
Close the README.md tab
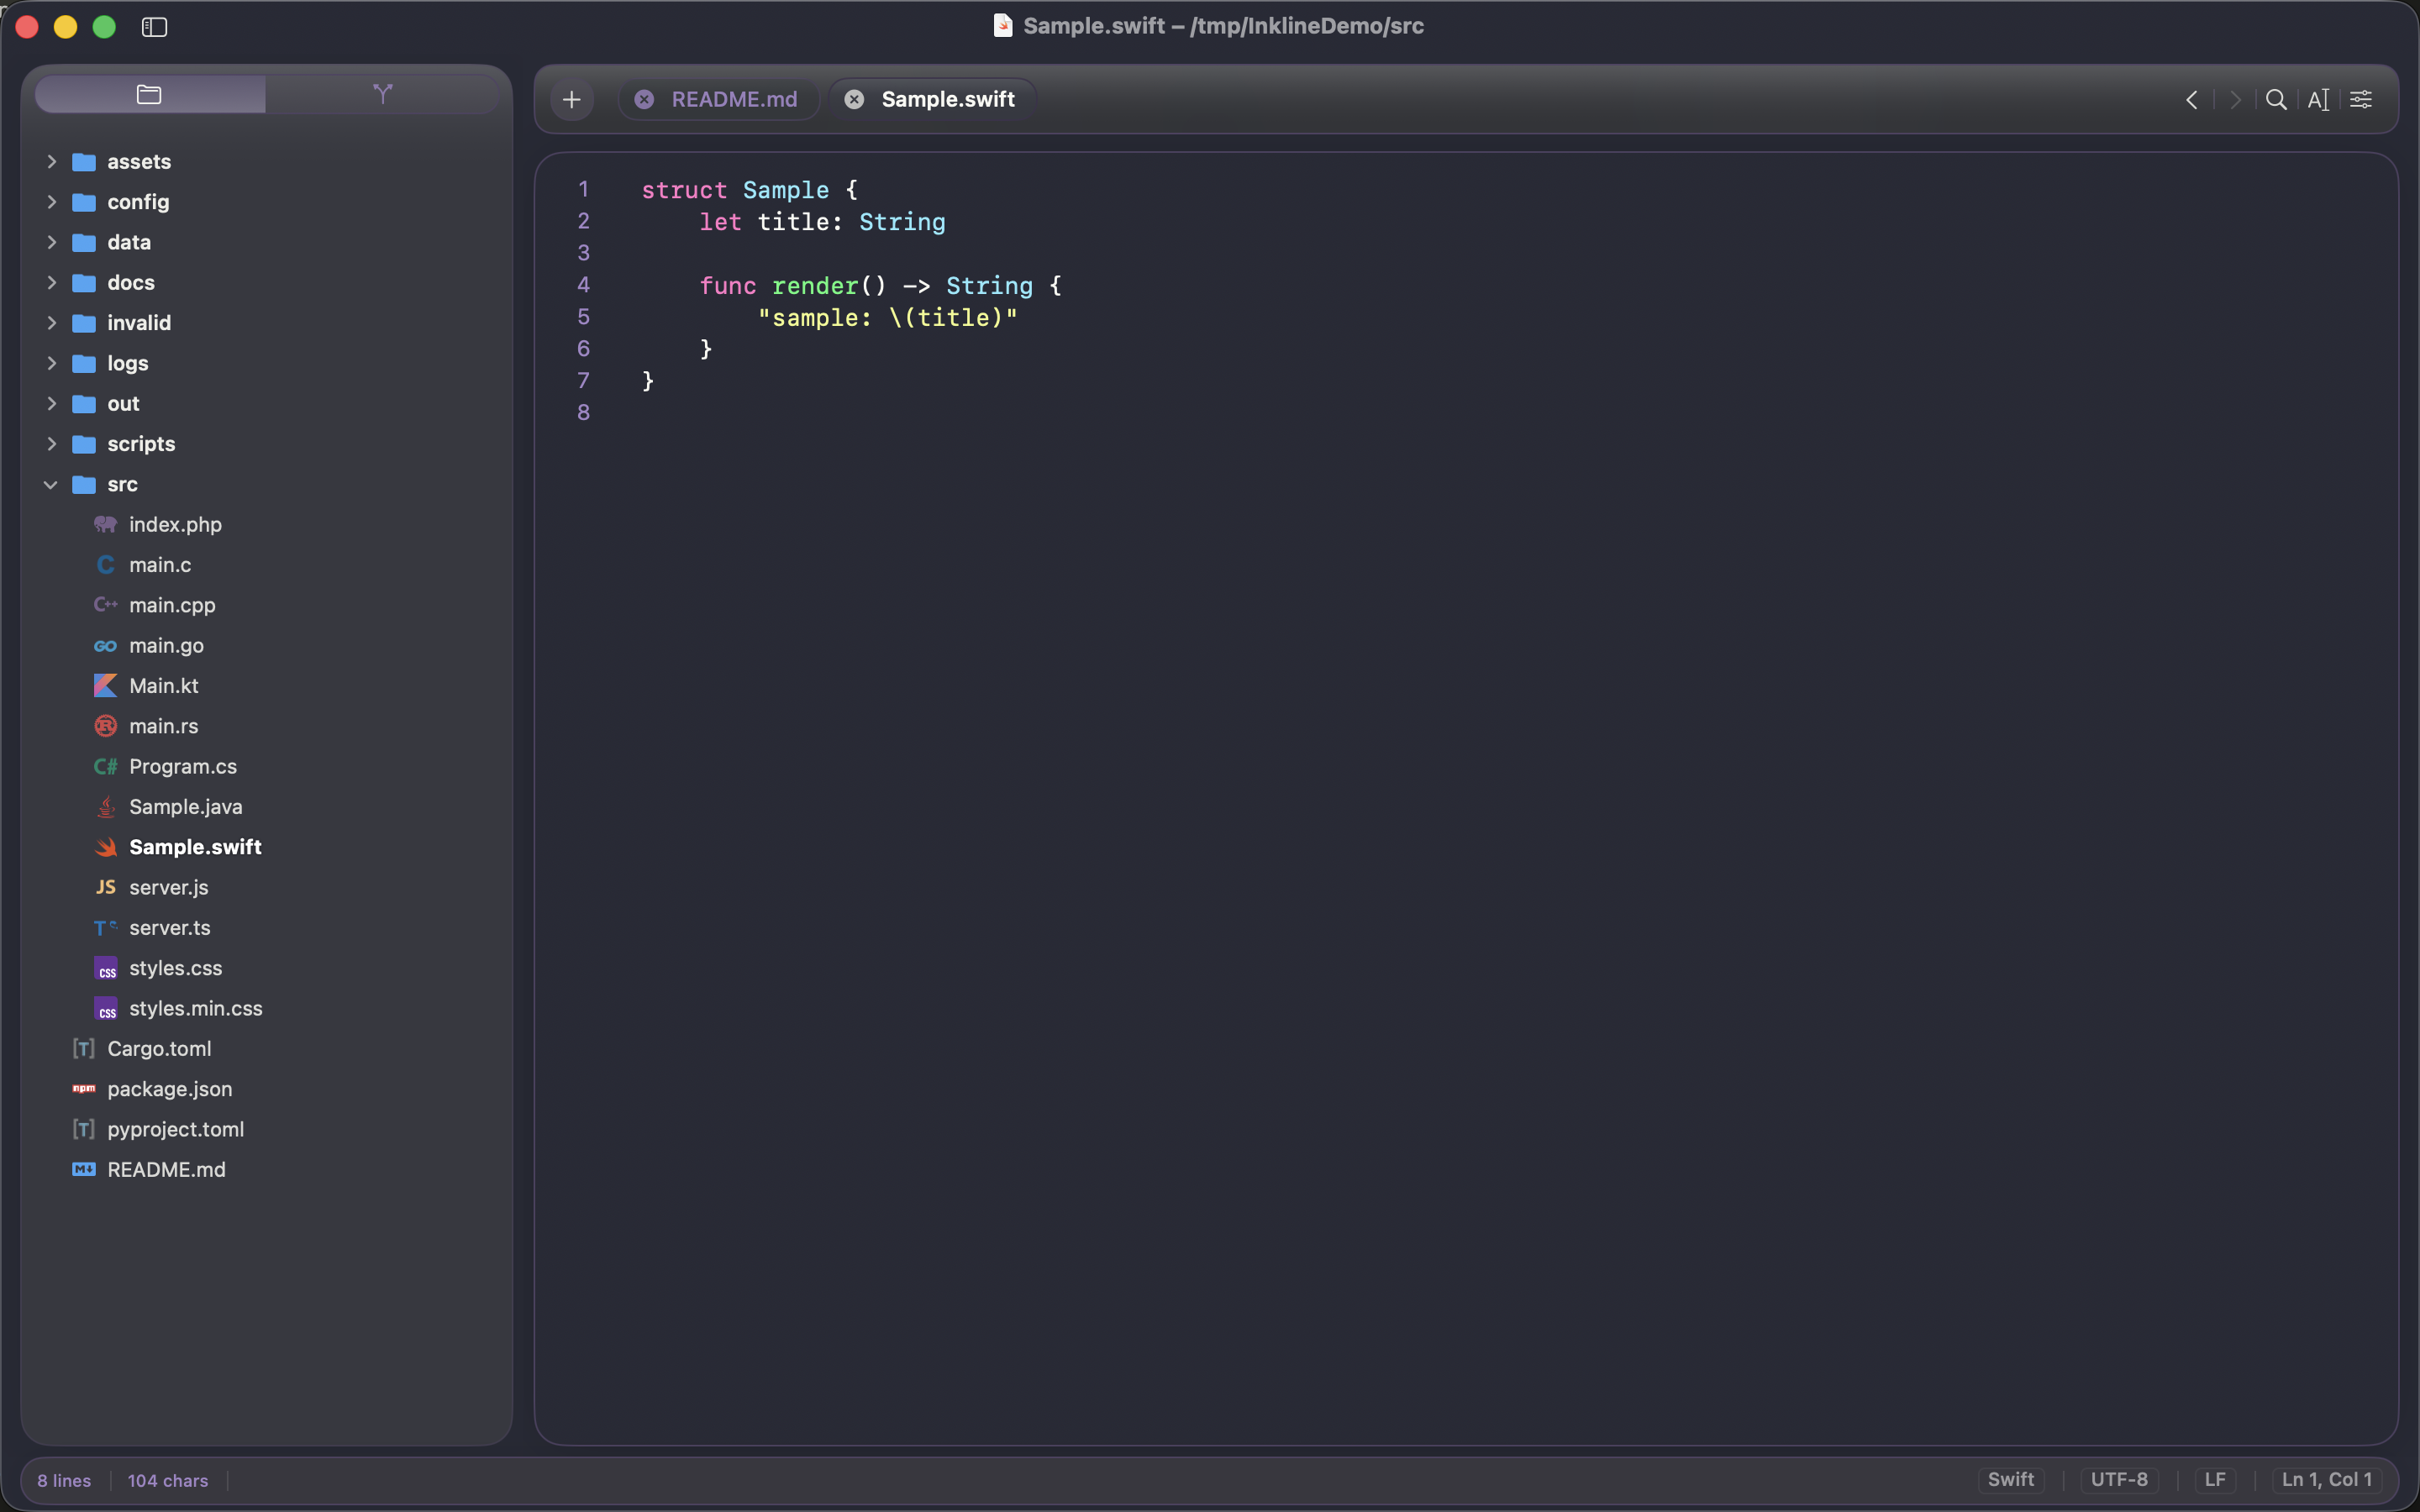[x=645, y=99]
